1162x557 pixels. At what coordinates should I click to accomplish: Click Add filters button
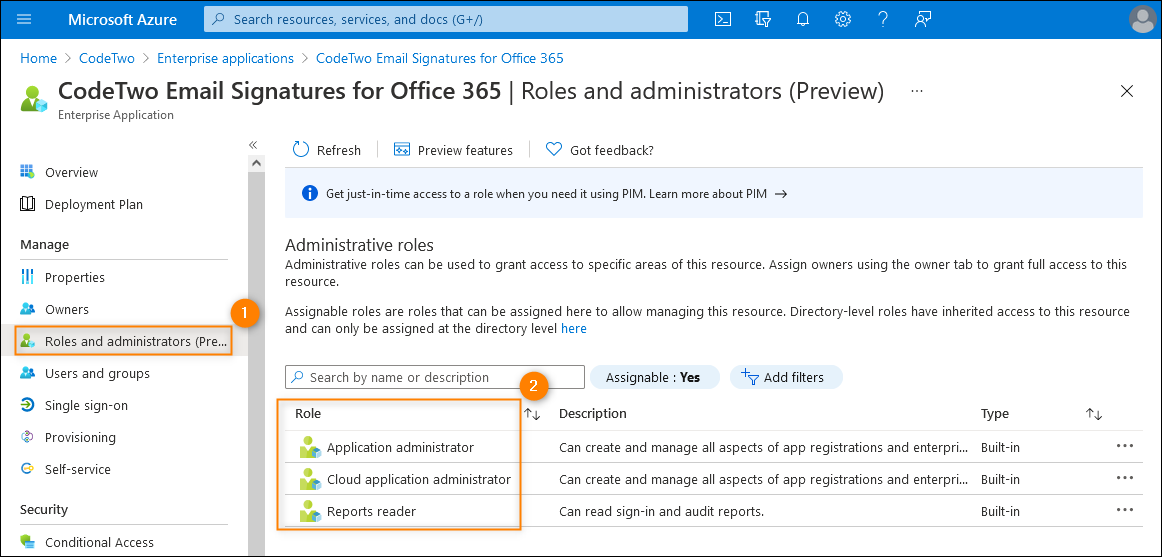click(786, 377)
